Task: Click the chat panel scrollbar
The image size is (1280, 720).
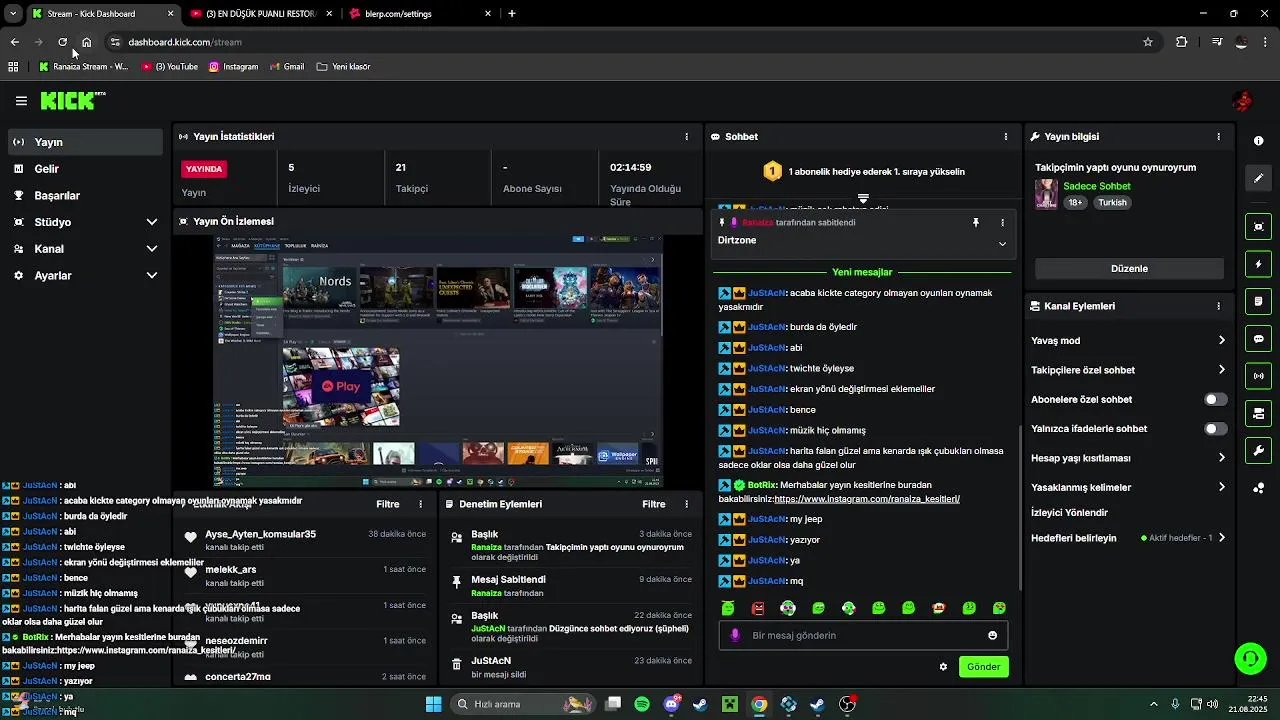Action: click(x=1020, y=508)
